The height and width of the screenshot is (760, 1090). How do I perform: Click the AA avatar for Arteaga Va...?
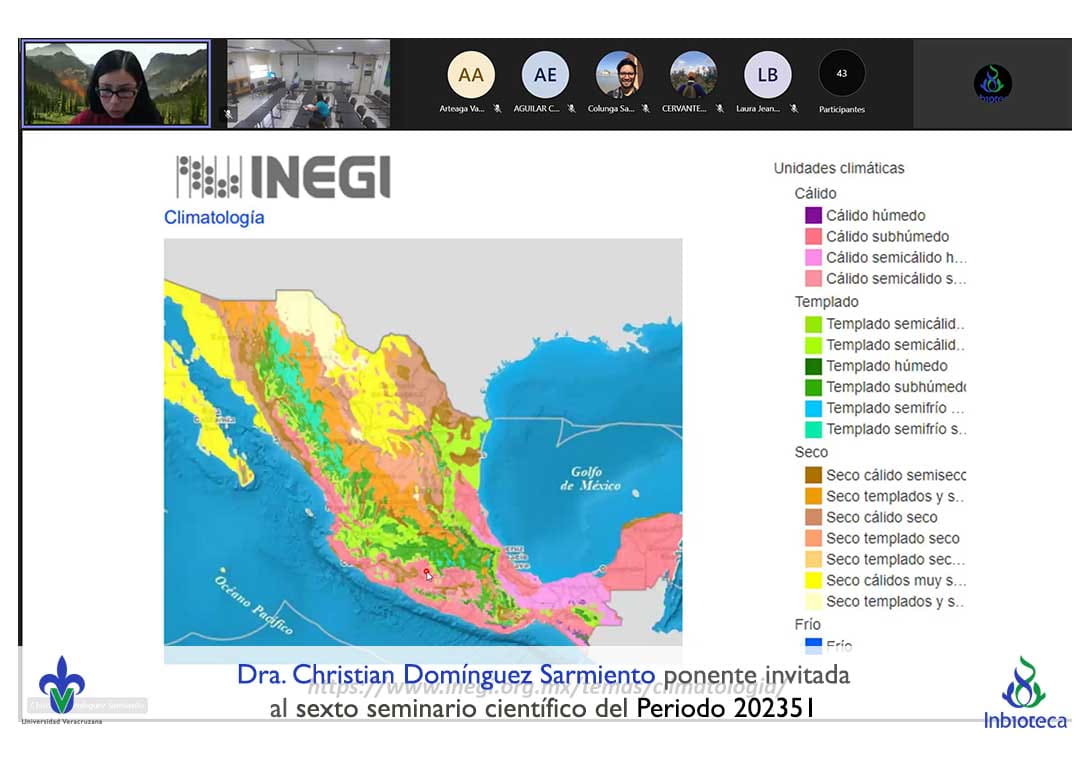pyautogui.click(x=471, y=75)
